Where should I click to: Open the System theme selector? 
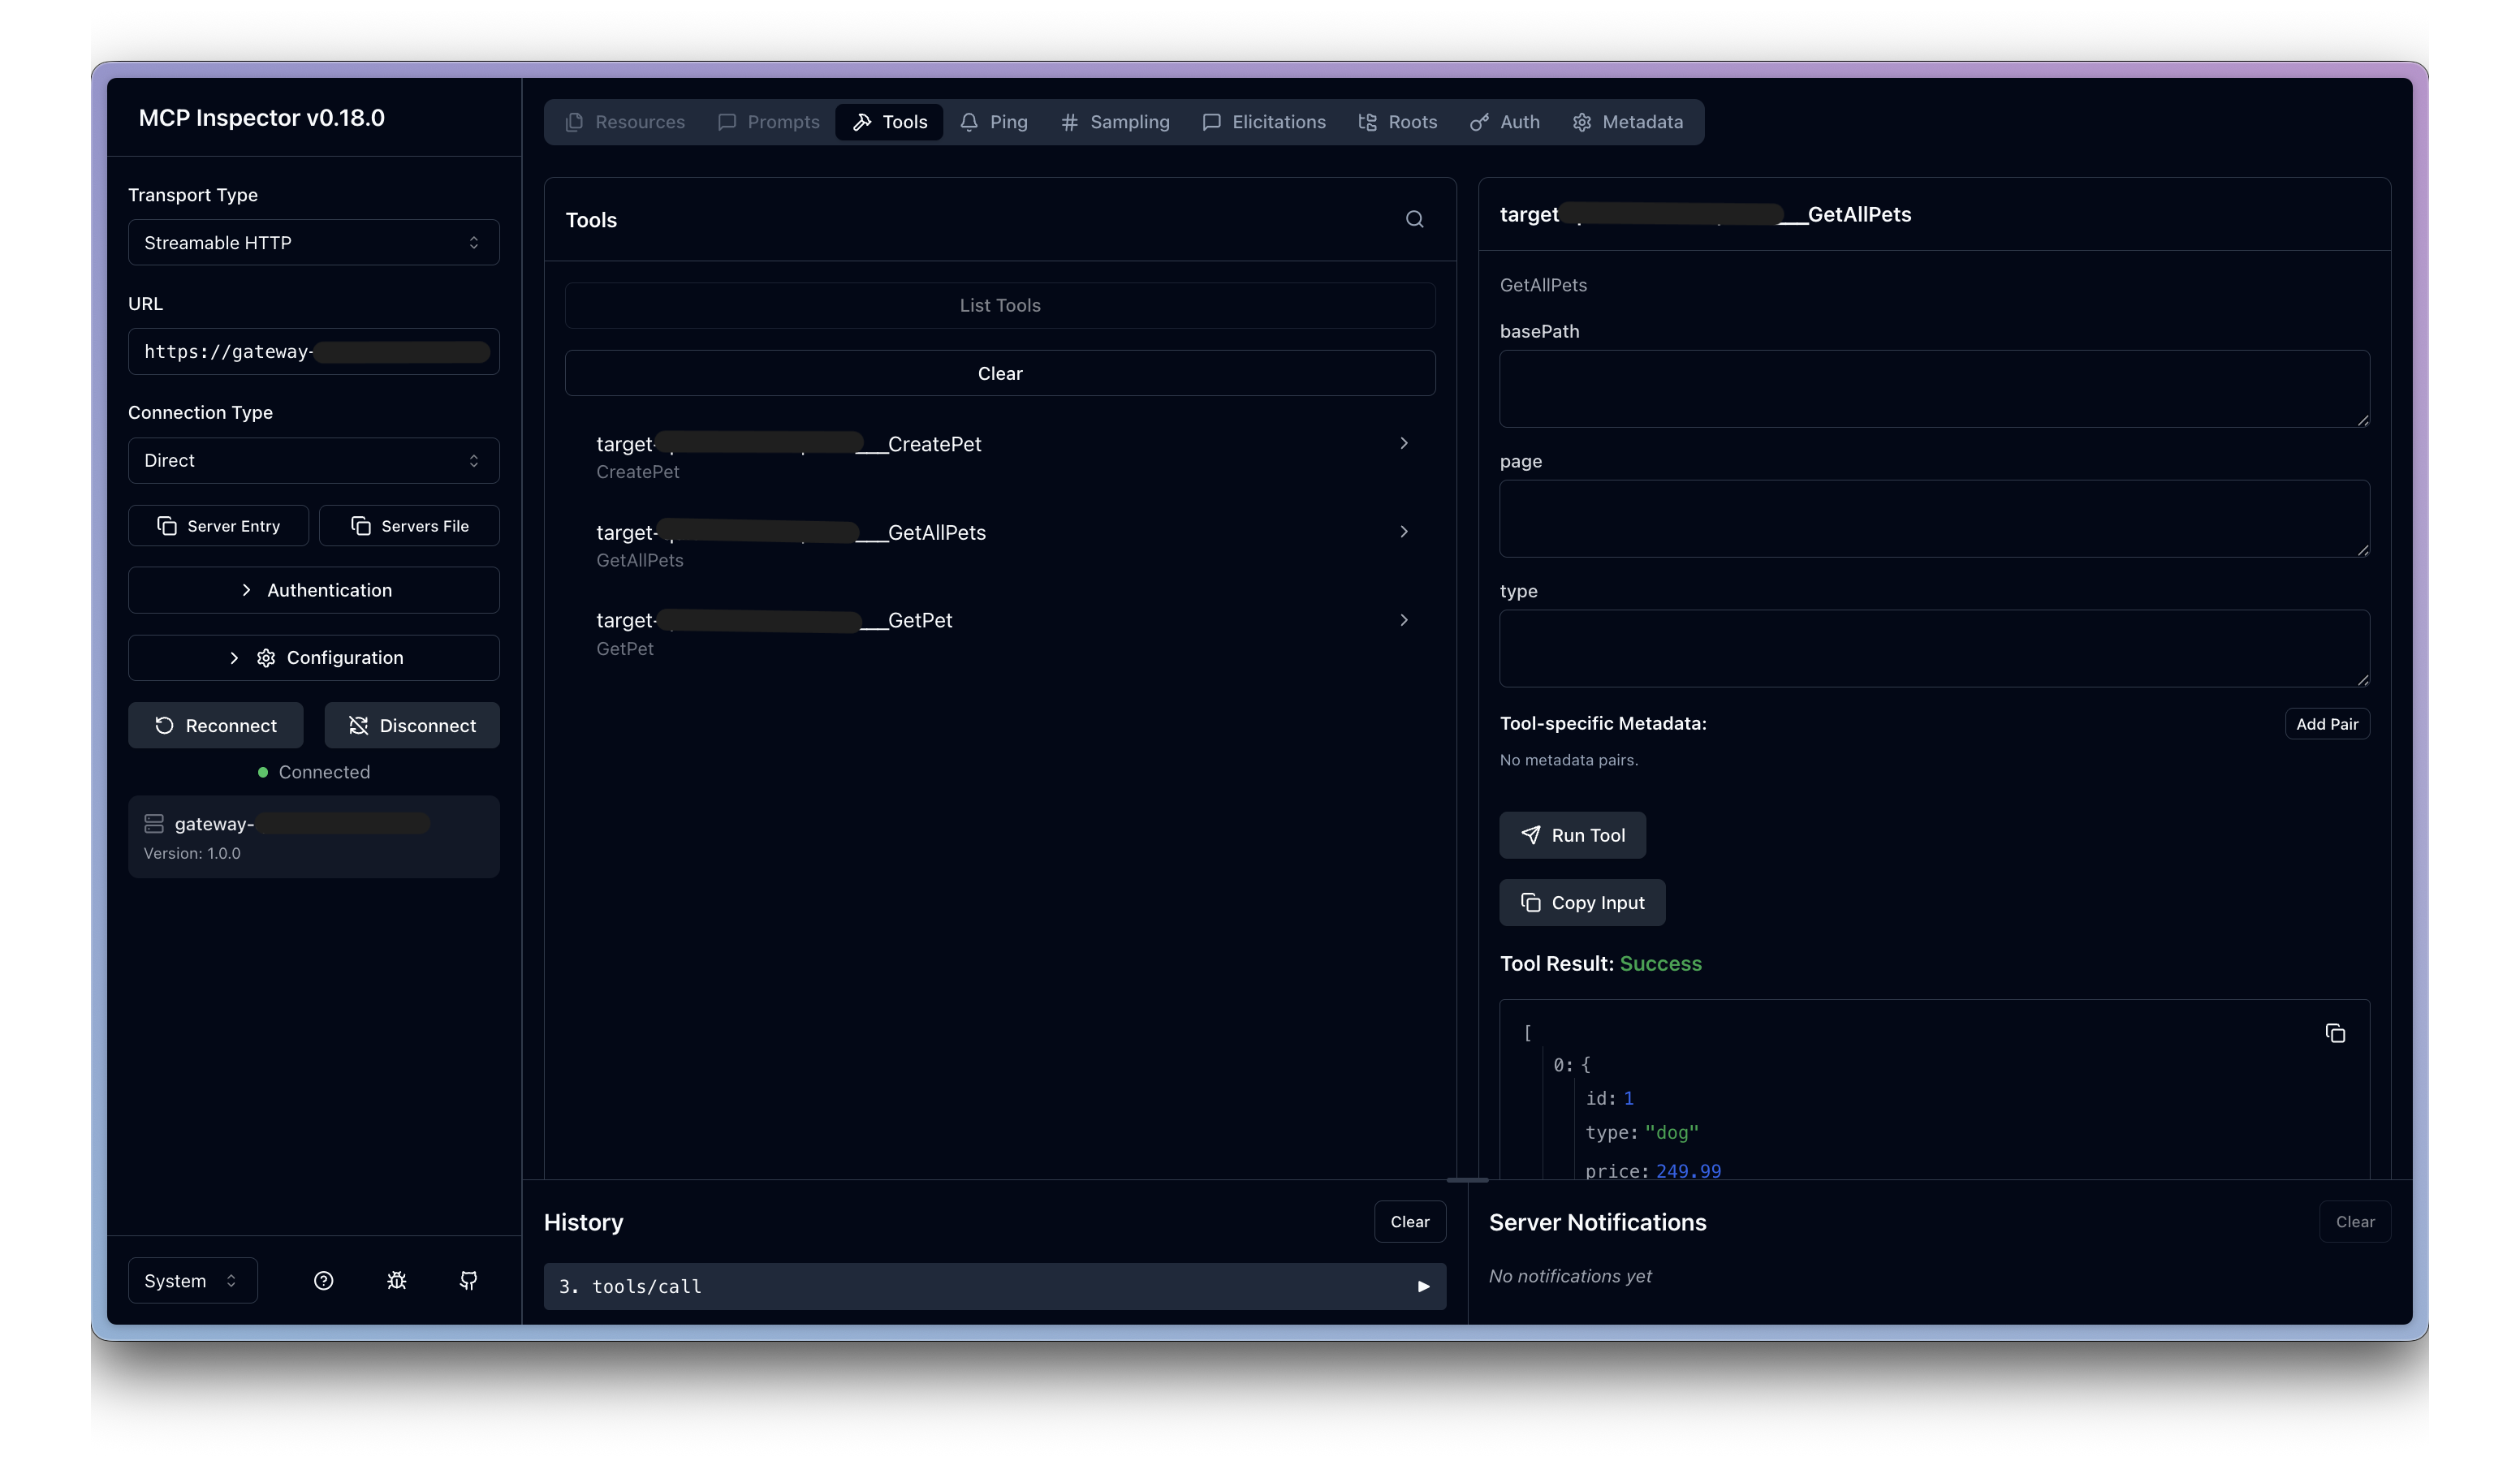[192, 1281]
